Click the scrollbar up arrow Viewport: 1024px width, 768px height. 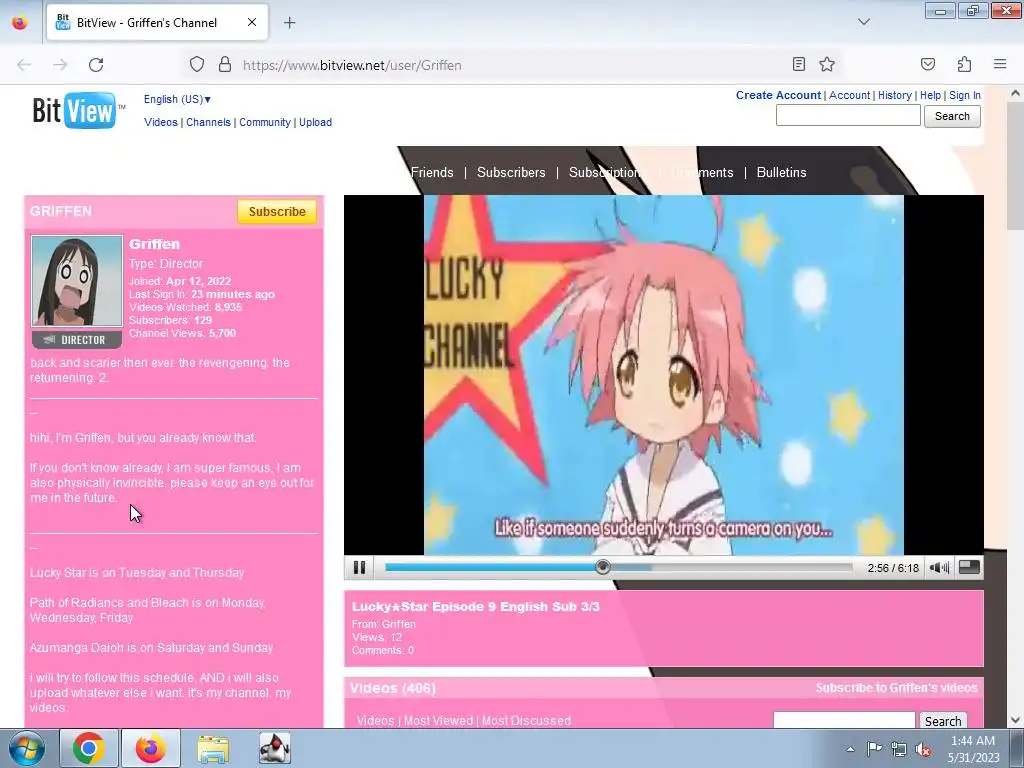[1015, 93]
